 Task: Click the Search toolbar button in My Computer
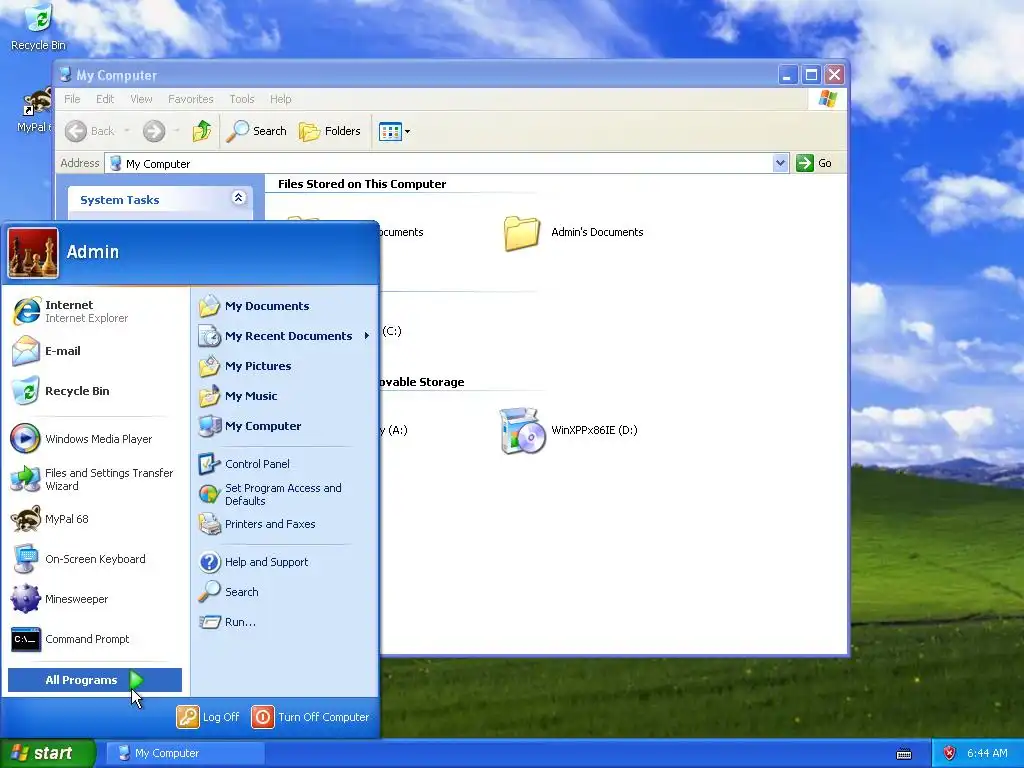click(256, 131)
